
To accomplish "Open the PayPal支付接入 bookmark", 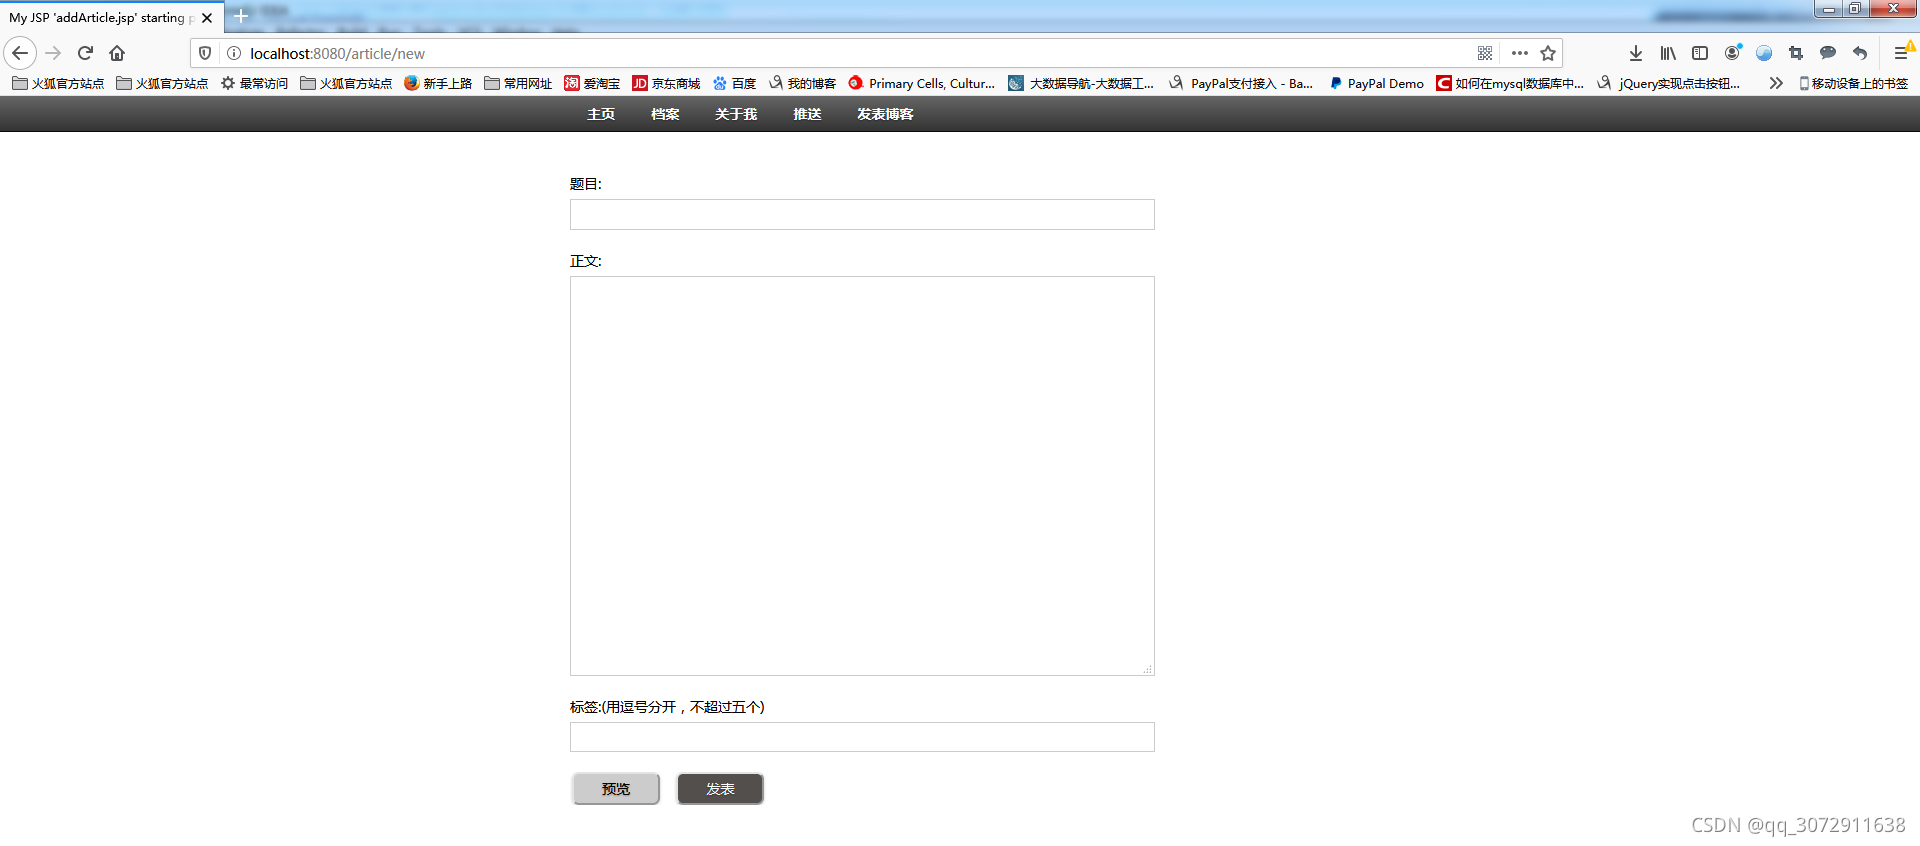I will (x=1241, y=83).
